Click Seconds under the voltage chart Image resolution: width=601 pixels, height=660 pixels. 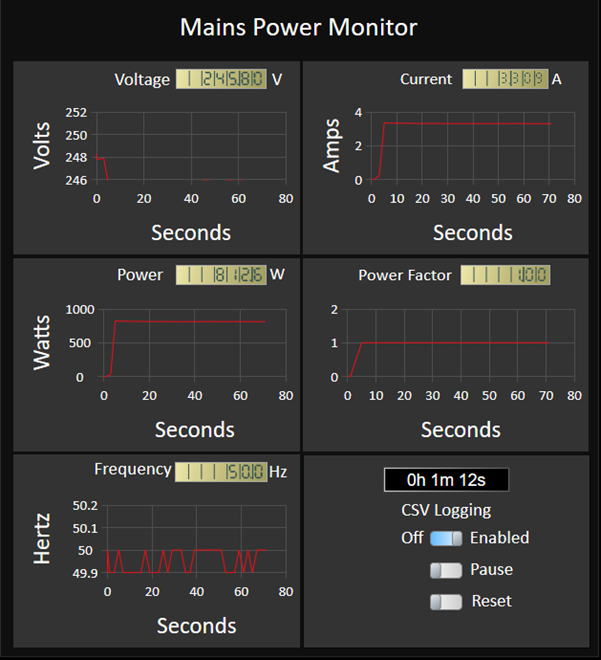[191, 233]
